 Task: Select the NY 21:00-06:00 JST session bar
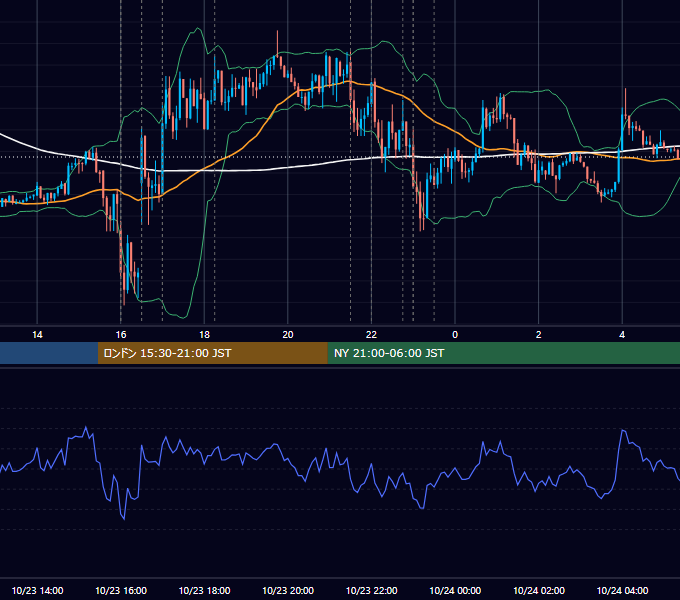pyautogui.click(x=503, y=353)
